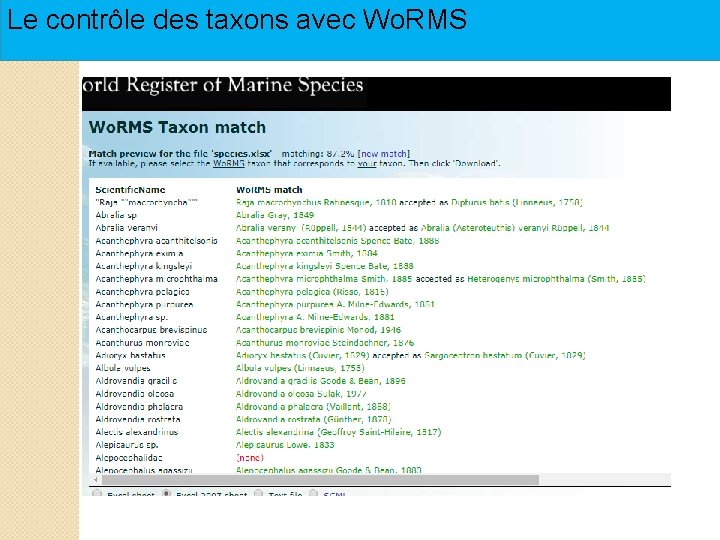Select the Text file radio button
The width and height of the screenshot is (720, 540).
pos(259,494)
